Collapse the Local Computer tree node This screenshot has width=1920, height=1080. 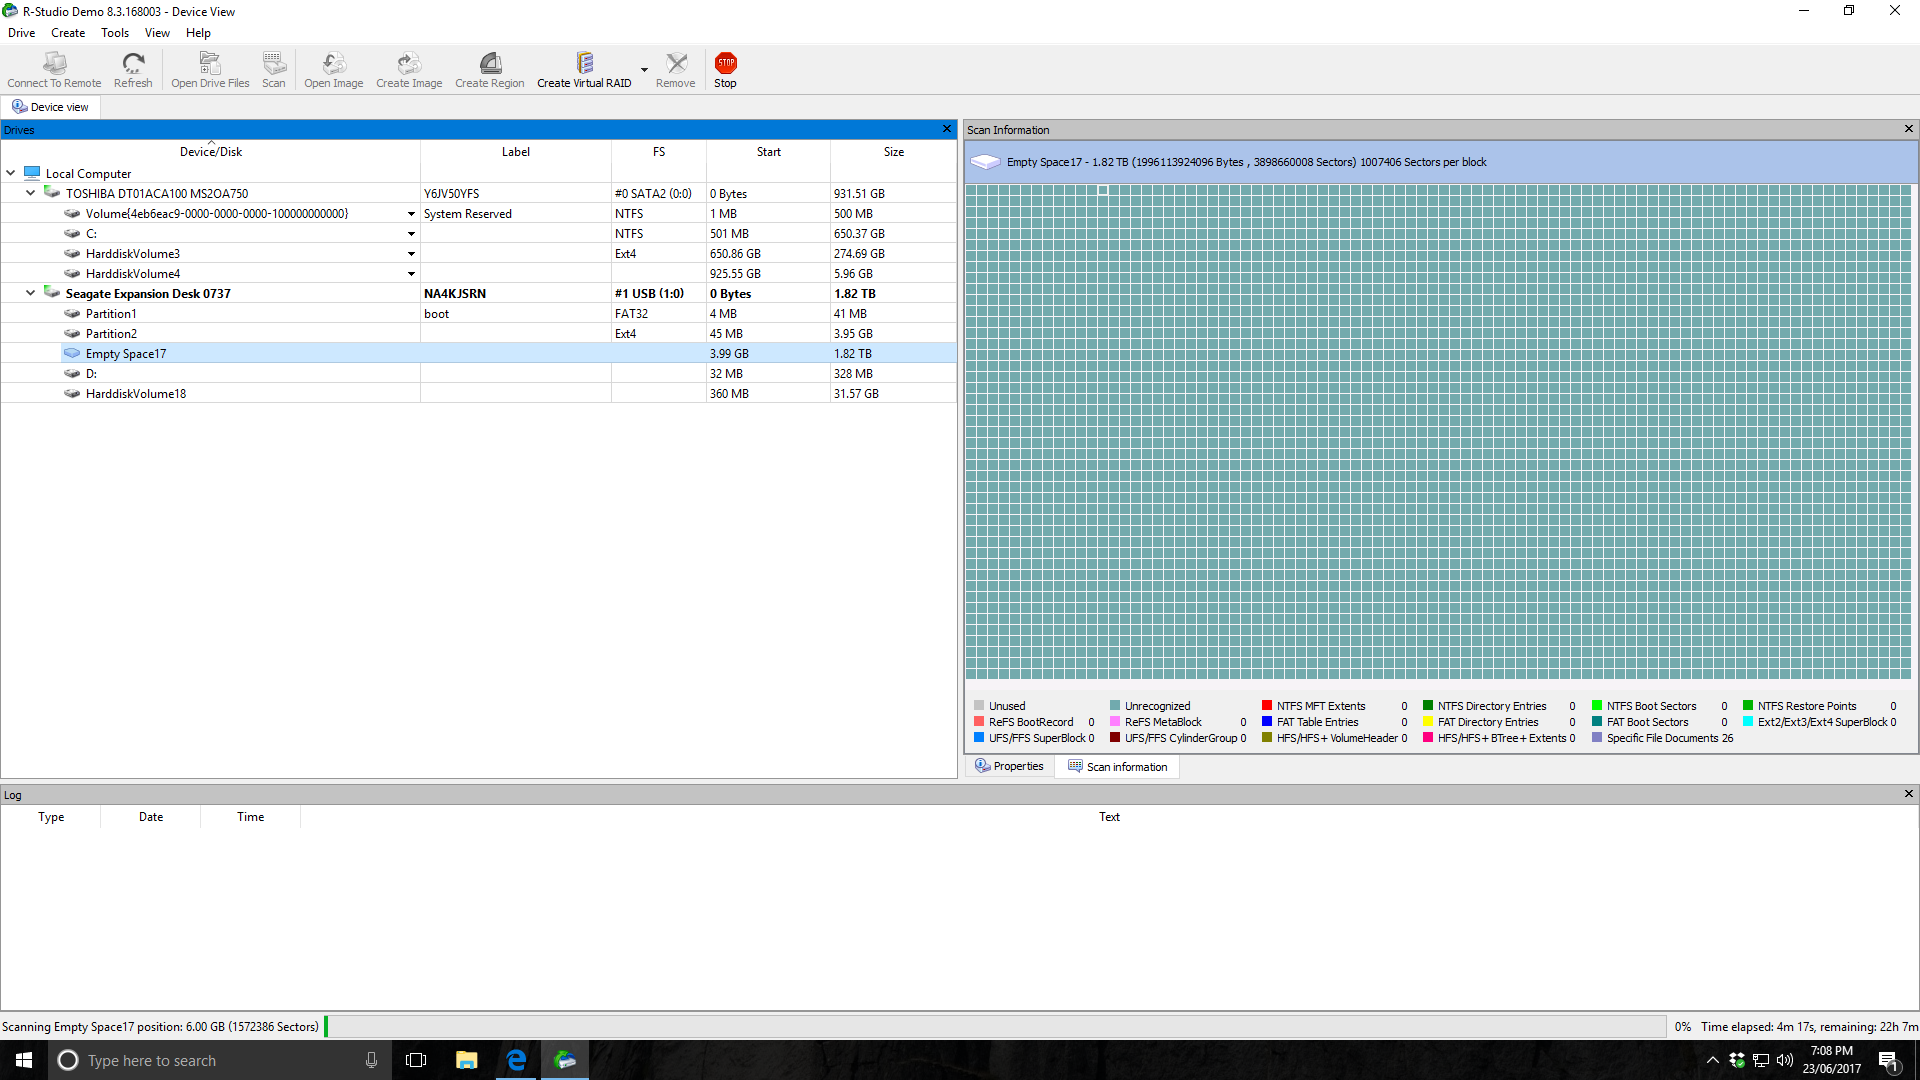(x=11, y=173)
